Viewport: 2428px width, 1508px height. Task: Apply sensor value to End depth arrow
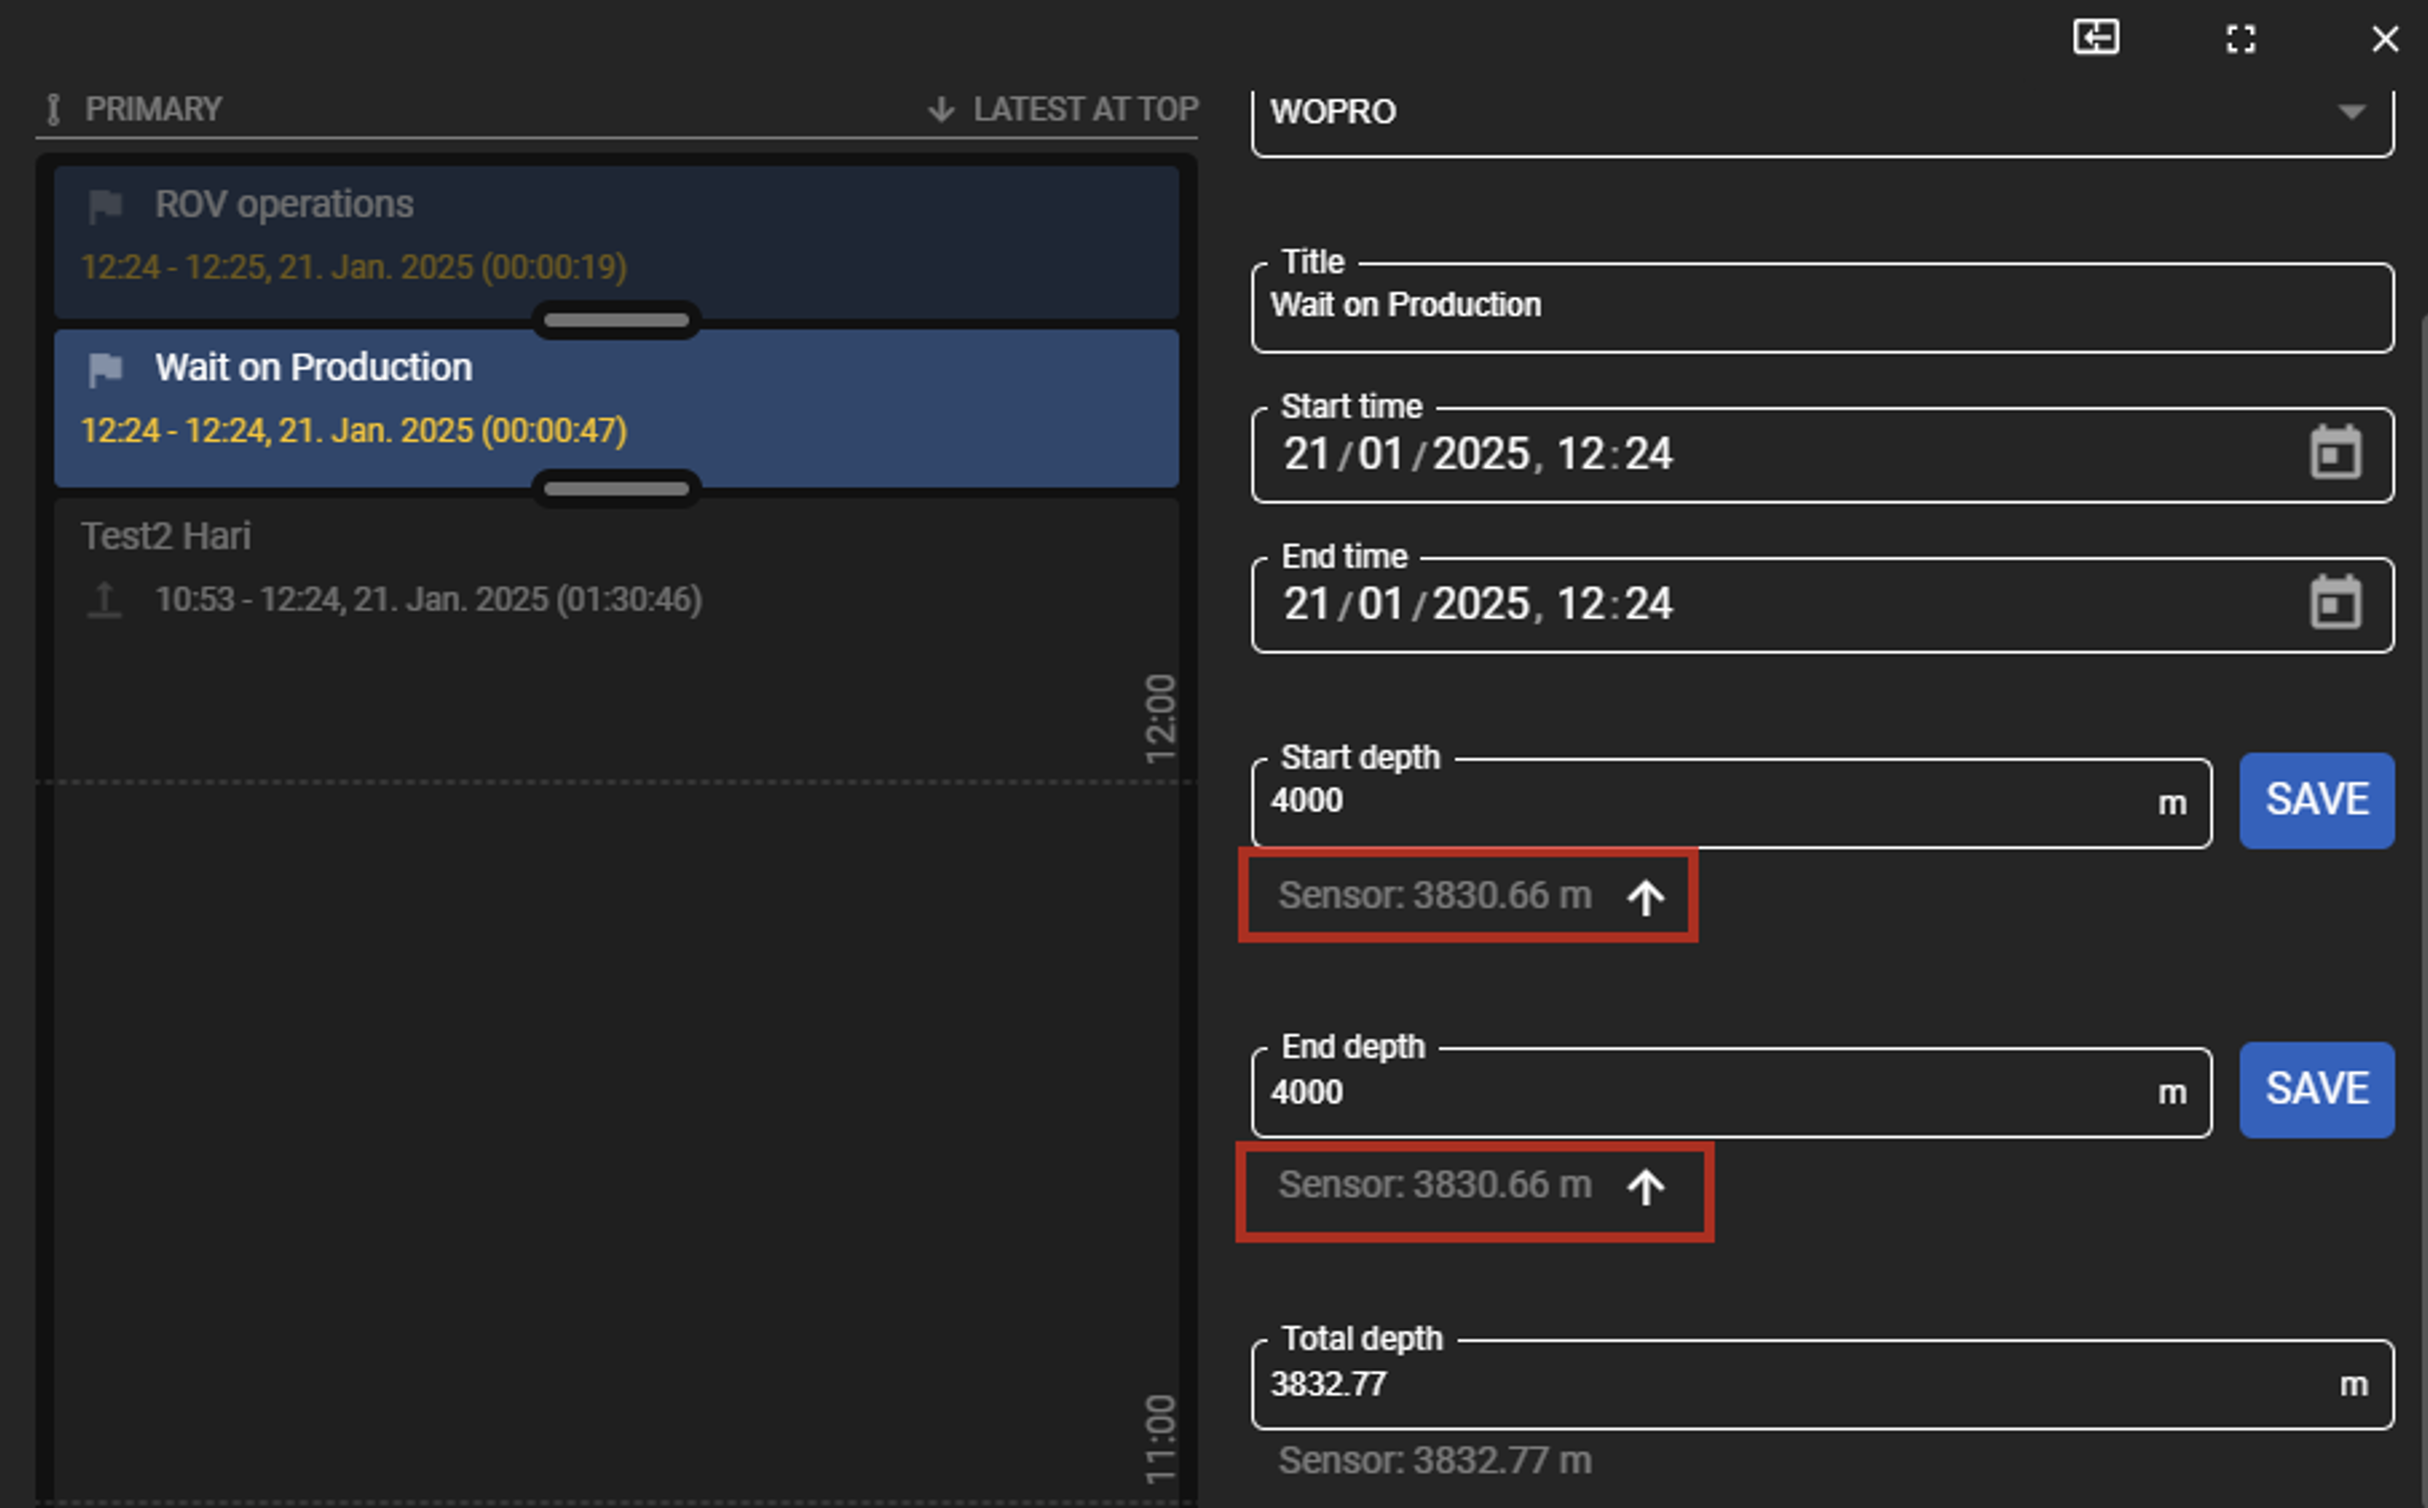point(1645,1187)
